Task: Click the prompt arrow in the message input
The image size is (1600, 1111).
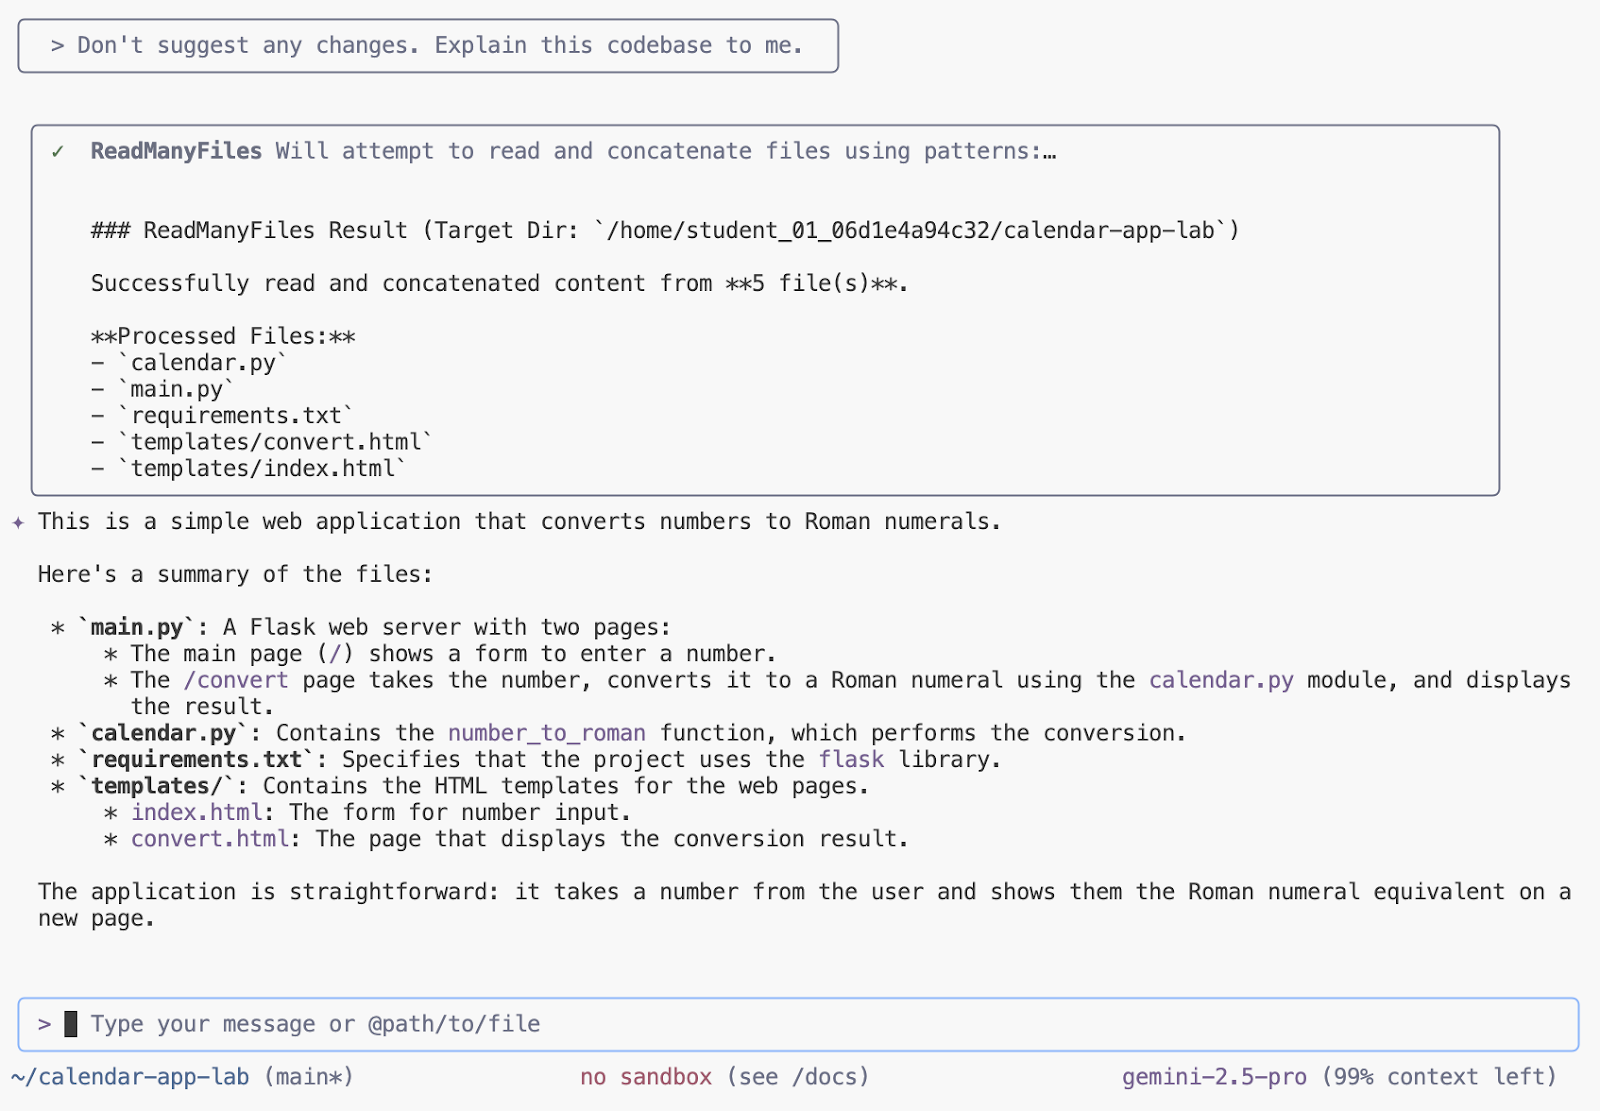Action: [44, 1024]
